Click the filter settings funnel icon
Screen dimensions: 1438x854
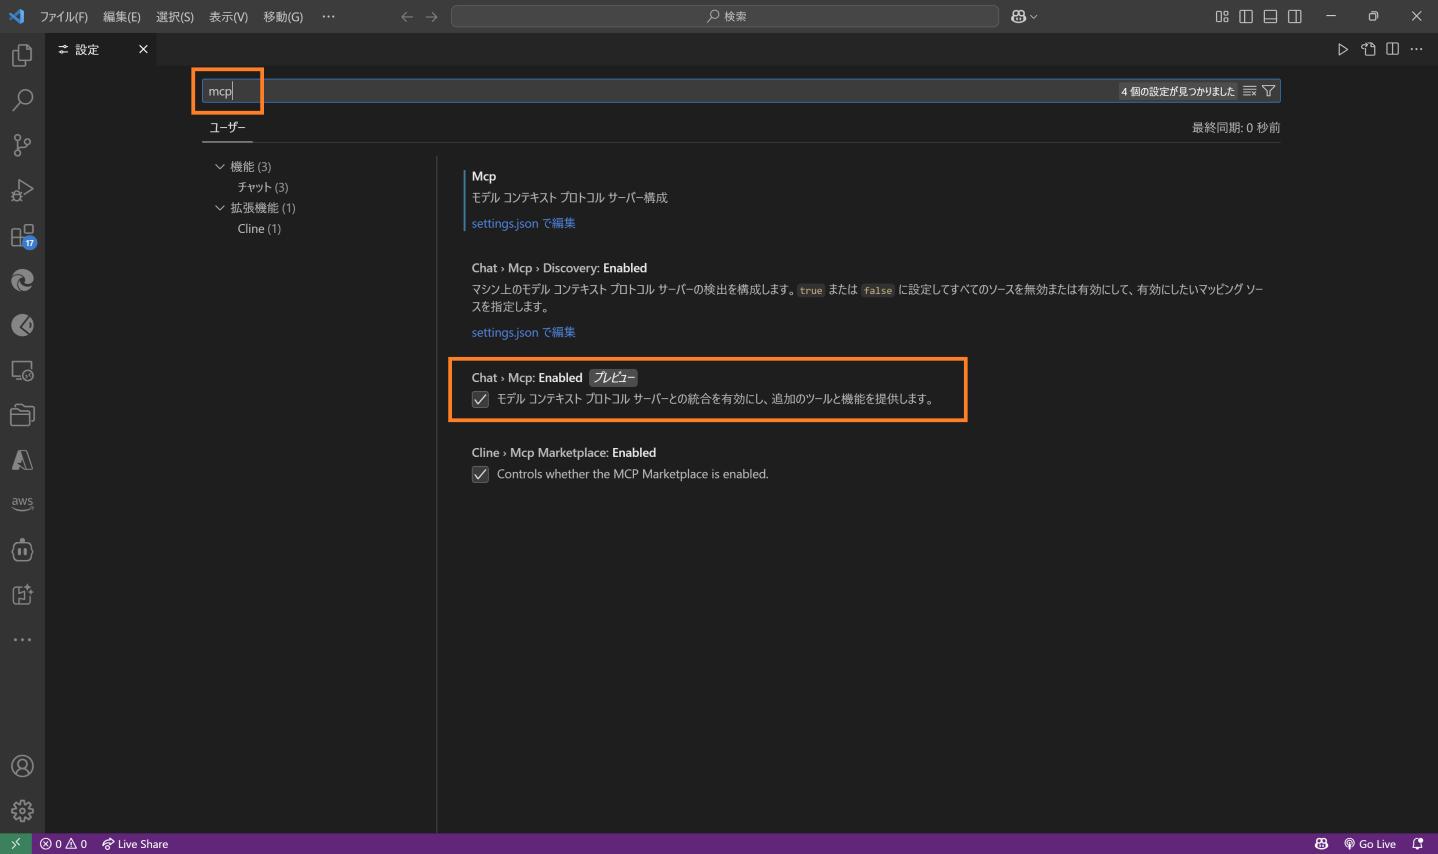point(1268,91)
